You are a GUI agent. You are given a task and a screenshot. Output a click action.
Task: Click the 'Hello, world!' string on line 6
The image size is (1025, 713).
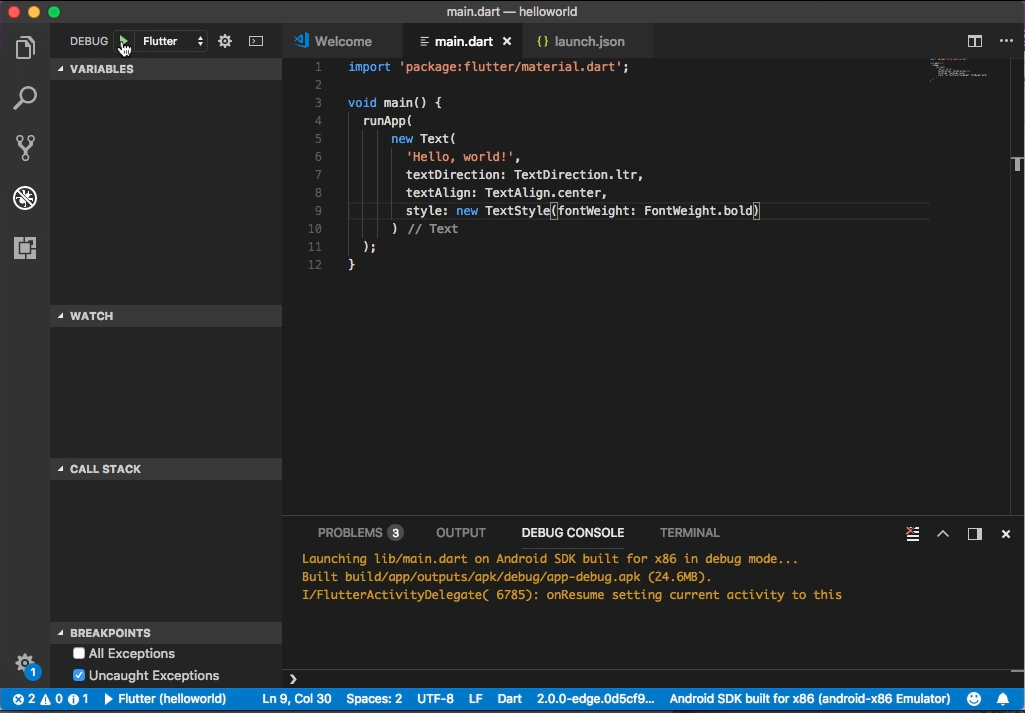pyautogui.click(x=460, y=157)
